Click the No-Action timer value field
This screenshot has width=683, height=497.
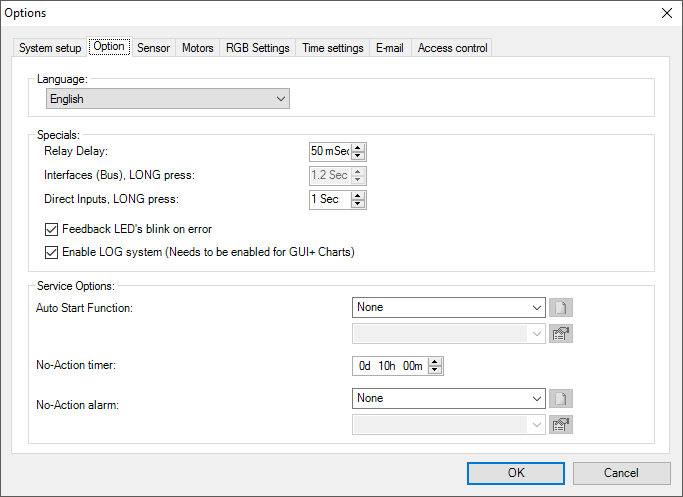click(x=390, y=366)
